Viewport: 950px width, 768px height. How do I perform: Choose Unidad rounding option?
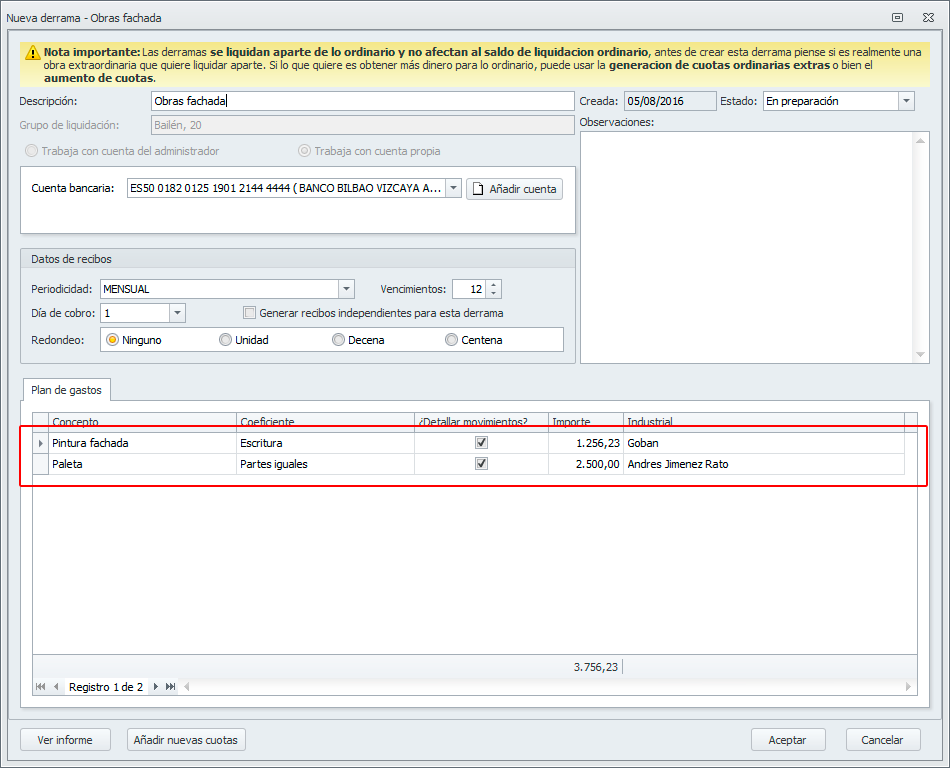pyautogui.click(x=225, y=340)
